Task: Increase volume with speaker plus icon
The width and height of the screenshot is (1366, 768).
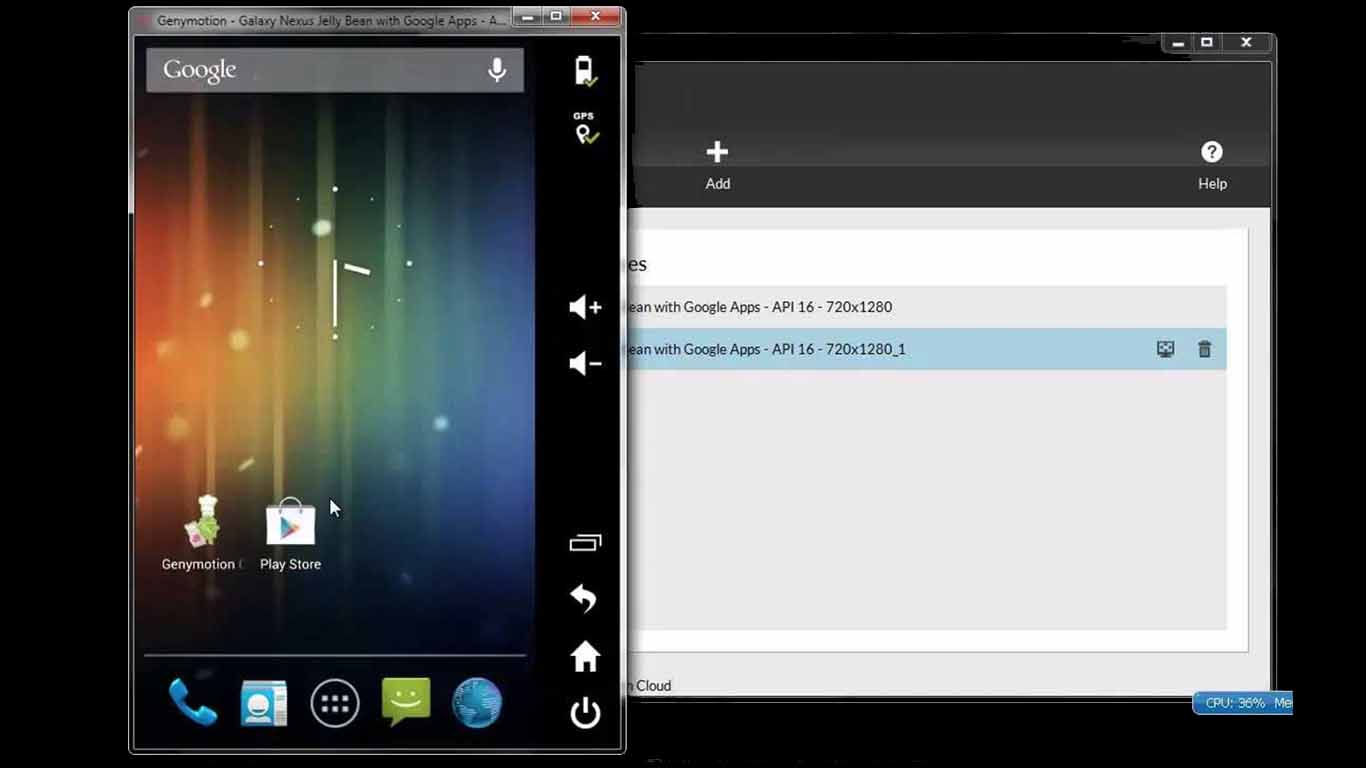Action: 585,307
